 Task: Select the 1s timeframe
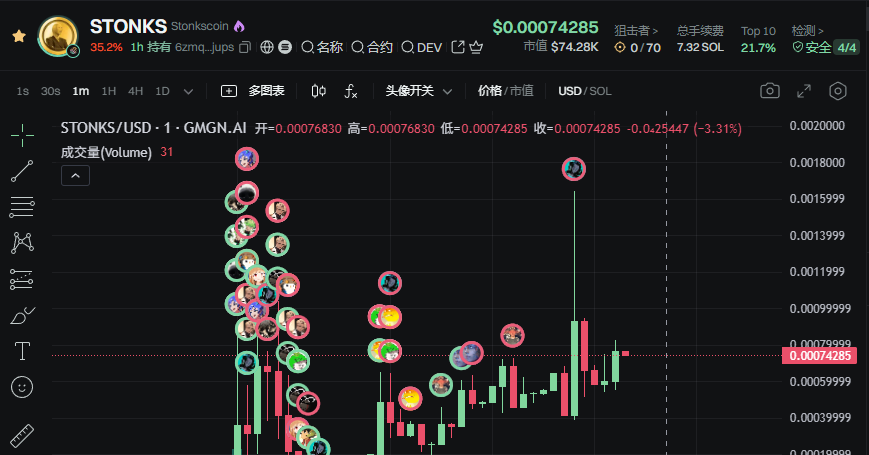pos(23,91)
